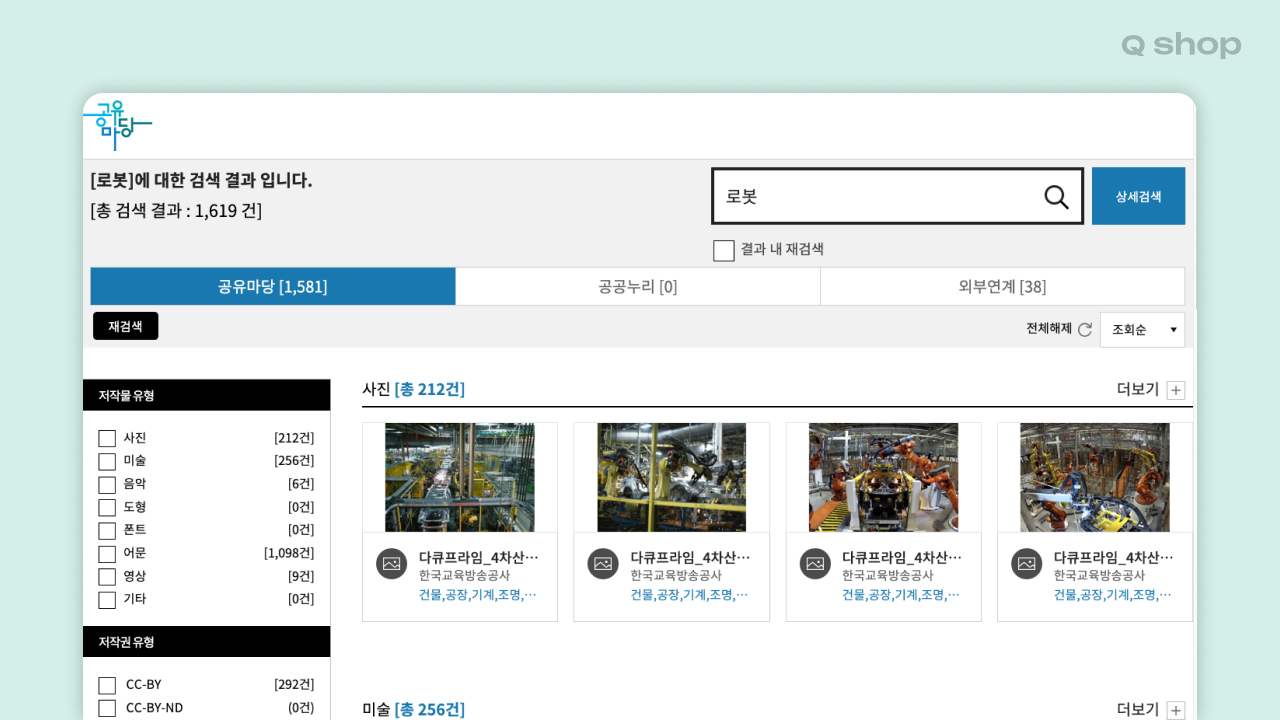Click 사진 [총 212건] section heading
This screenshot has width=1280, height=720.
(x=413, y=389)
